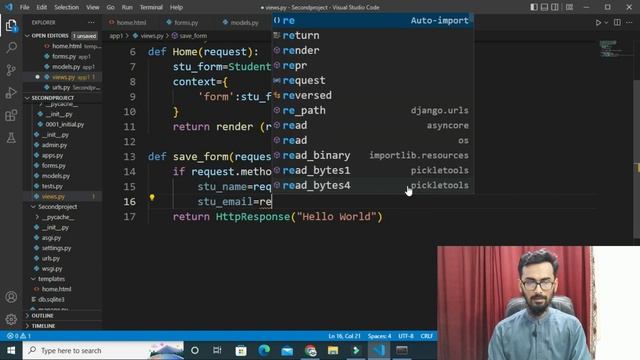The height and width of the screenshot is (360, 640).
Task: Click the lightbulb code action on line 16
Action: click(x=152, y=198)
